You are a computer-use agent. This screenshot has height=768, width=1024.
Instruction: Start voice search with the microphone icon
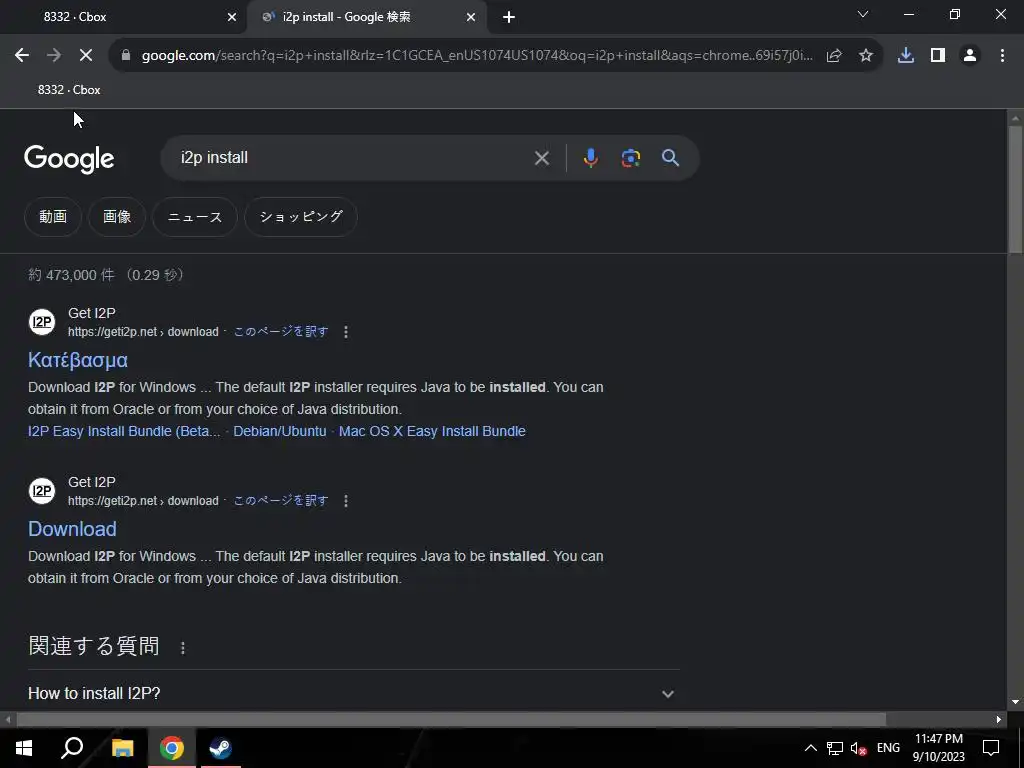(590, 158)
